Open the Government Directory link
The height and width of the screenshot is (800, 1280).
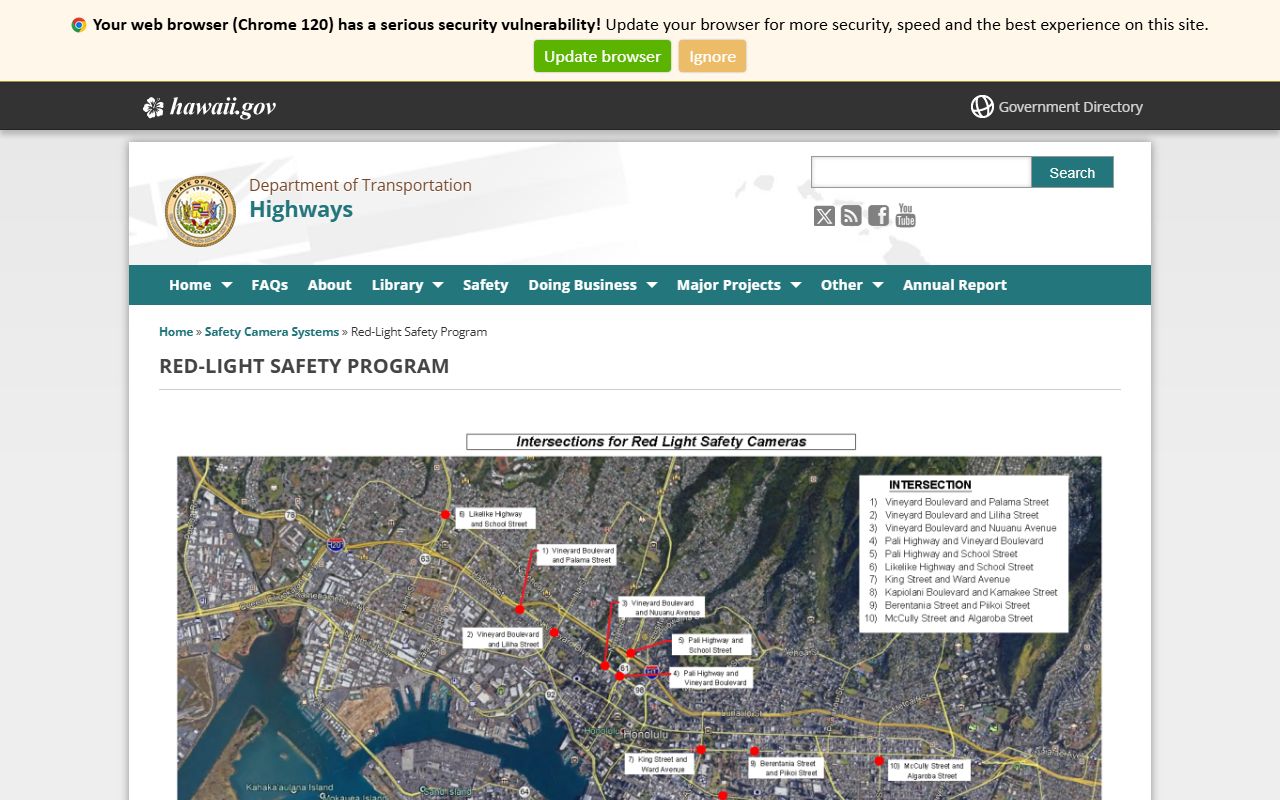tap(1070, 107)
